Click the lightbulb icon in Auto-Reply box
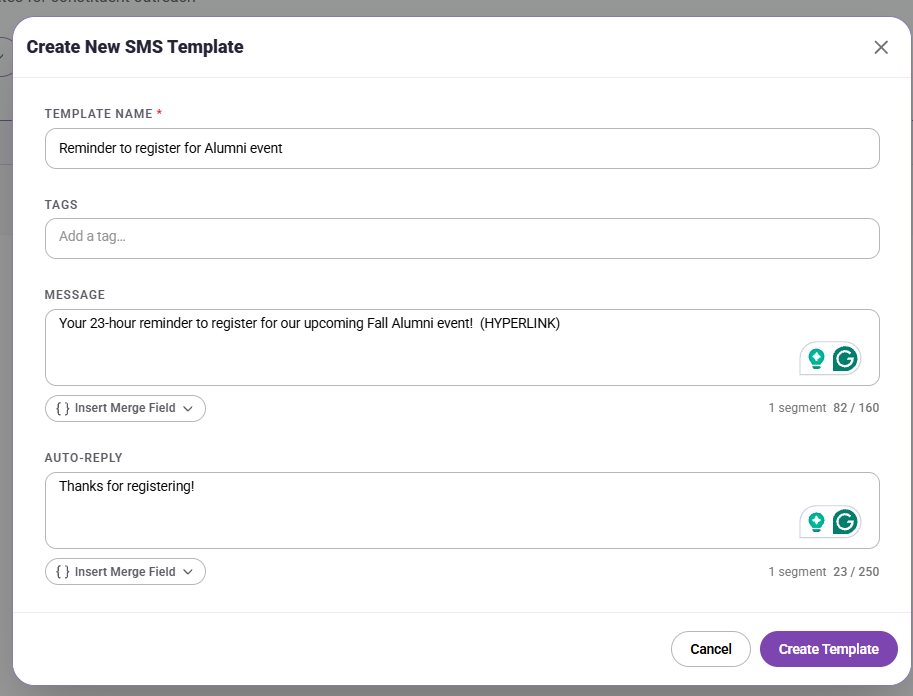 coord(816,522)
